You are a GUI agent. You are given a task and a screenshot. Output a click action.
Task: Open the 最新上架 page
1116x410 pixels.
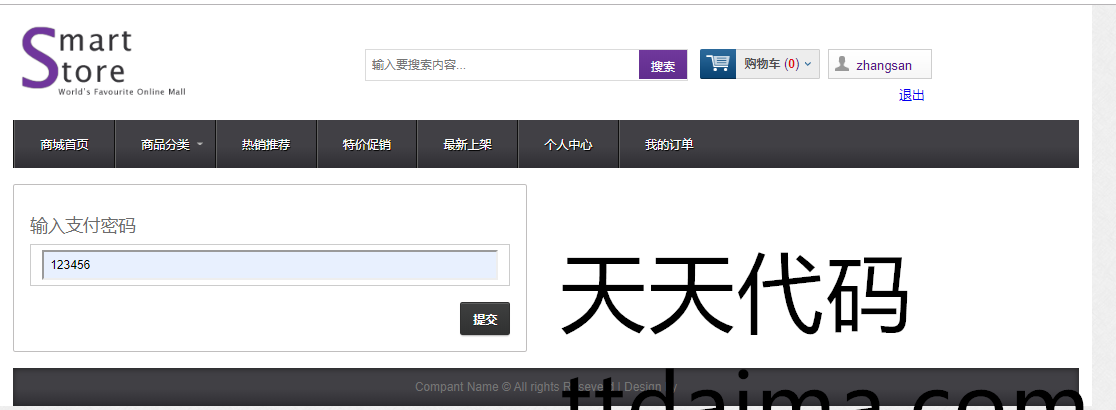[468, 145]
